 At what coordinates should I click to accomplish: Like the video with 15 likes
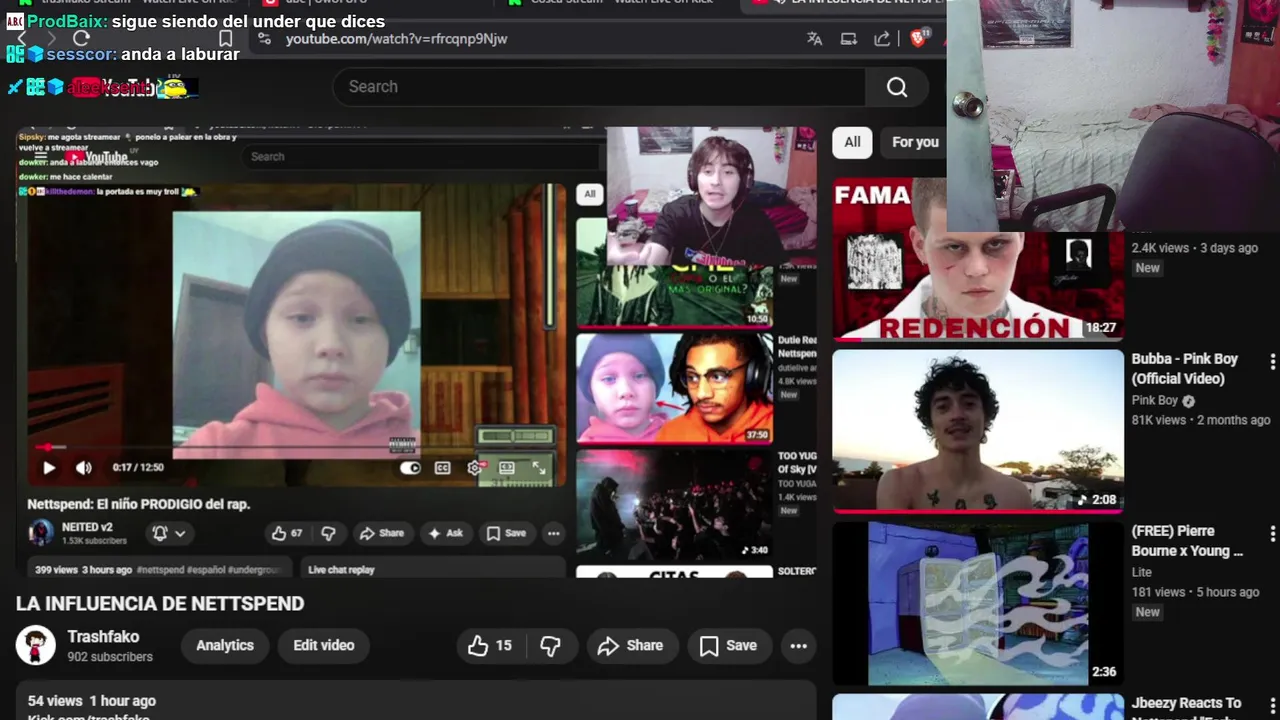(490, 646)
